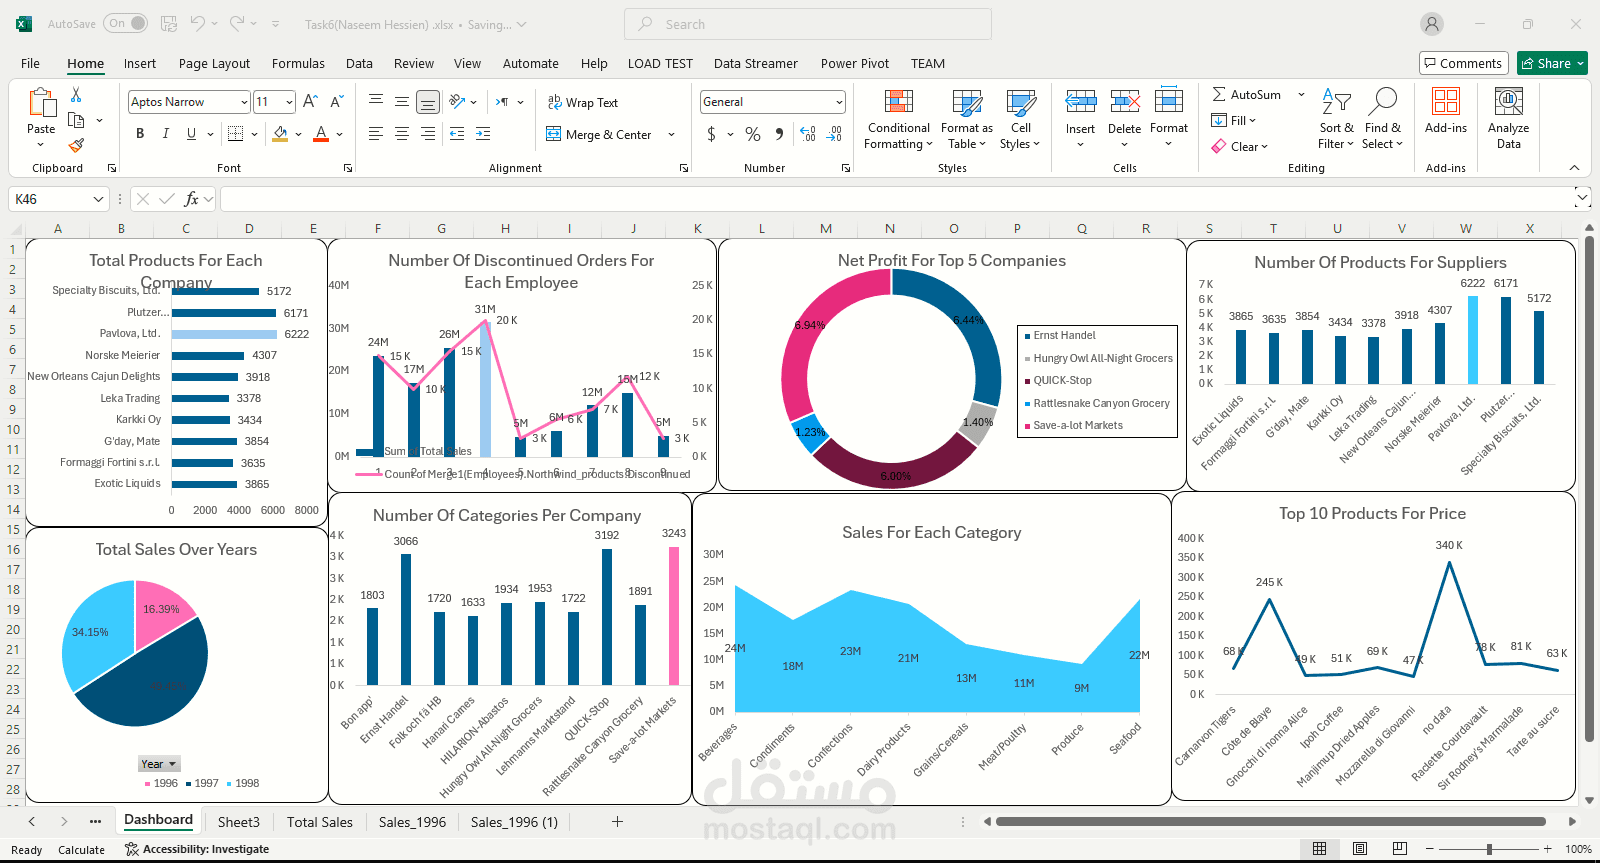Click the Paste clipboard icon
1600x863 pixels.
(41, 103)
